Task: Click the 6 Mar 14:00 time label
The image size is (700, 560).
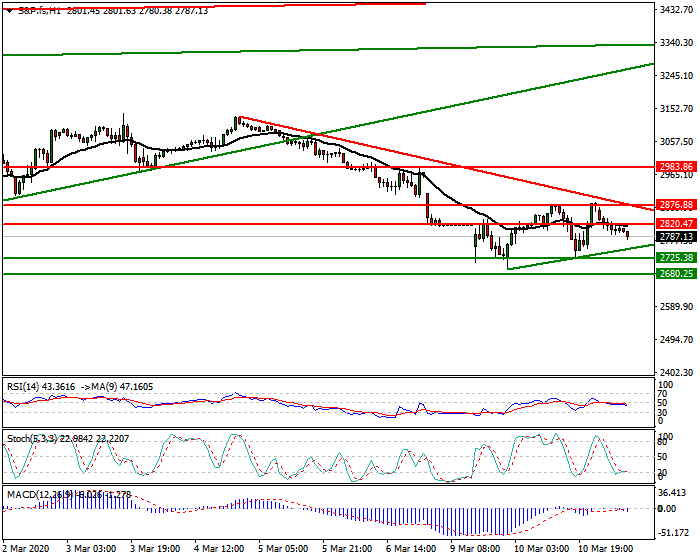Action: tap(411, 548)
